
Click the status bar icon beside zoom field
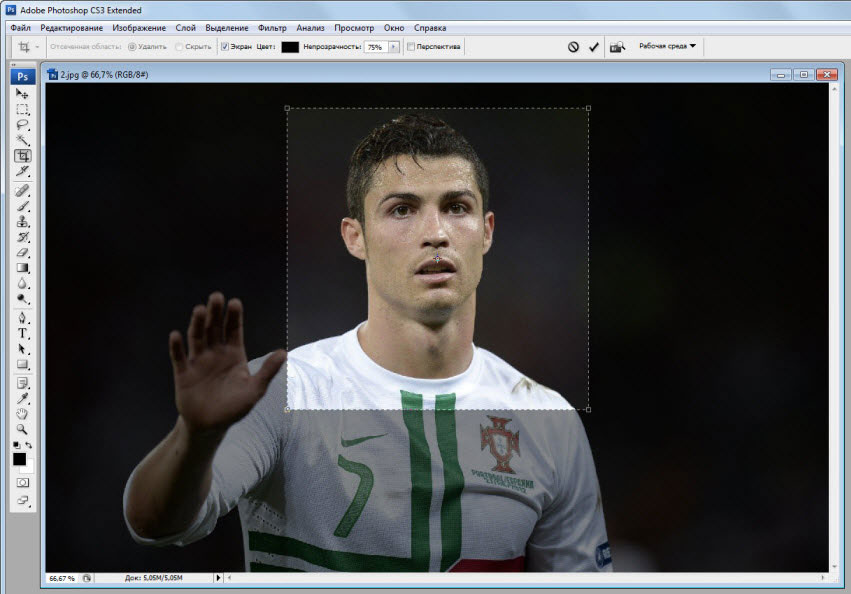pyautogui.click(x=87, y=578)
